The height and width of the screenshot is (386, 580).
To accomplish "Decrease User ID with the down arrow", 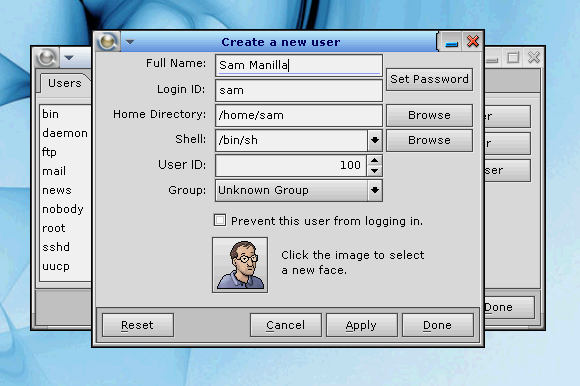I will click(x=375, y=170).
